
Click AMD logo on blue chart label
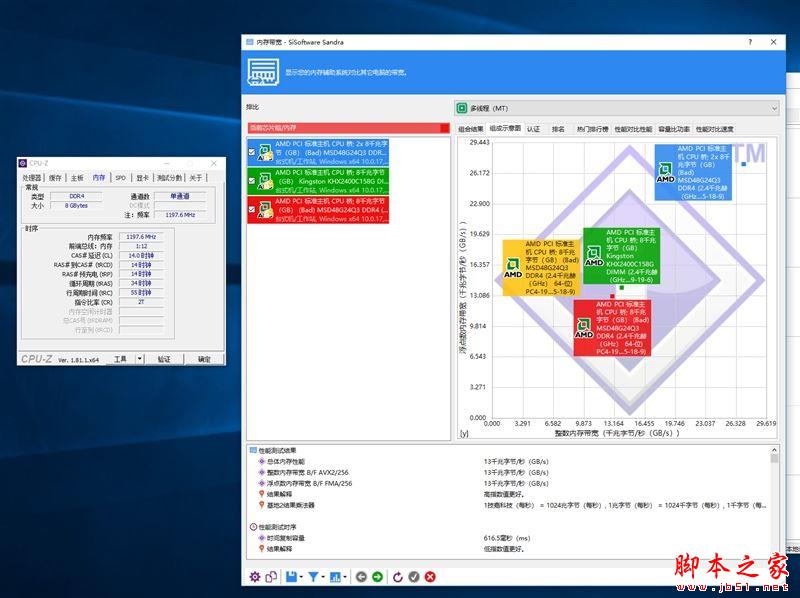(x=665, y=172)
